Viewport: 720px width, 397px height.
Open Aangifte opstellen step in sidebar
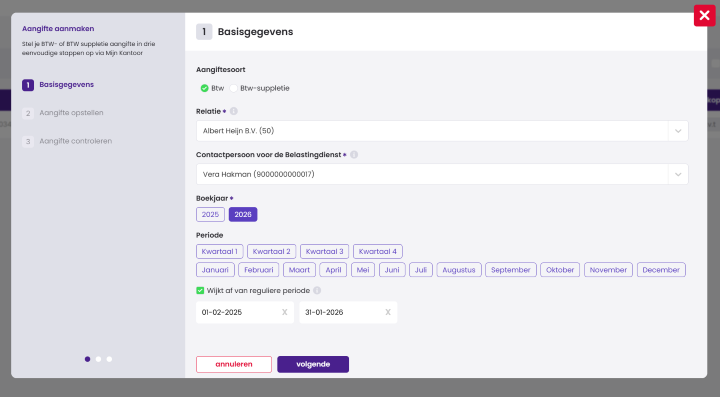[x=71, y=113]
